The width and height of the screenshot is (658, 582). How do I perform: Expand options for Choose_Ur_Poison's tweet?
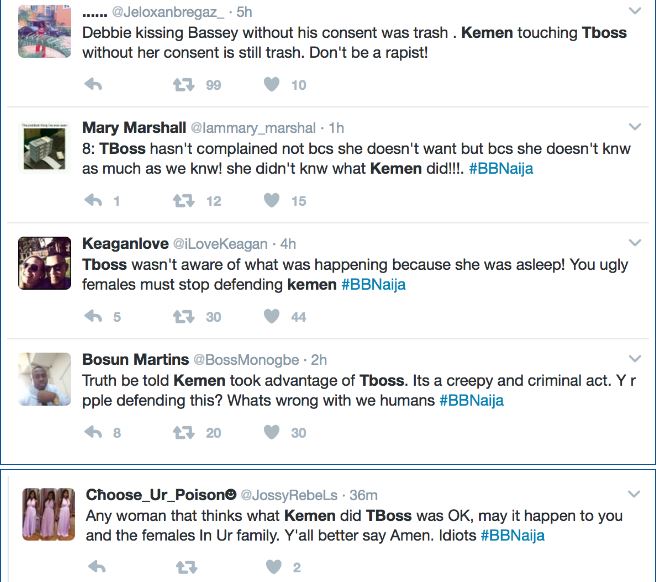[634, 494]
